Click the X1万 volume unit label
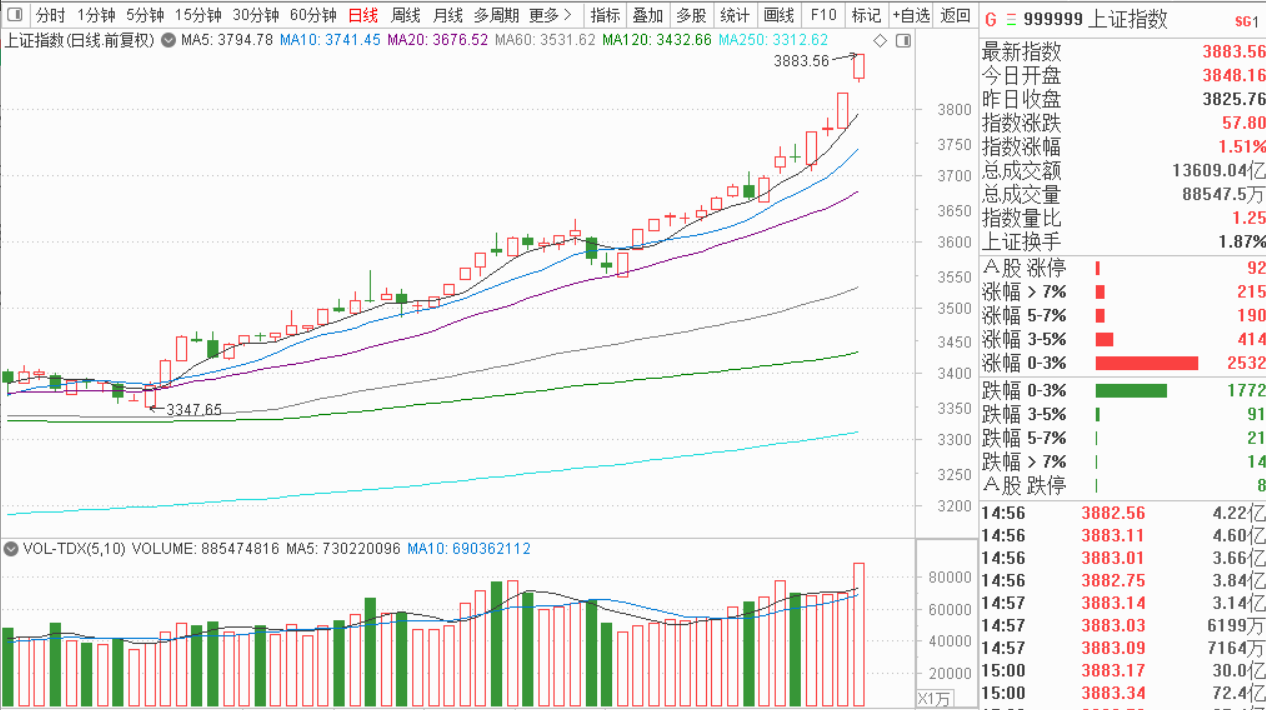 pyautogui.click(x=935, y=698)
